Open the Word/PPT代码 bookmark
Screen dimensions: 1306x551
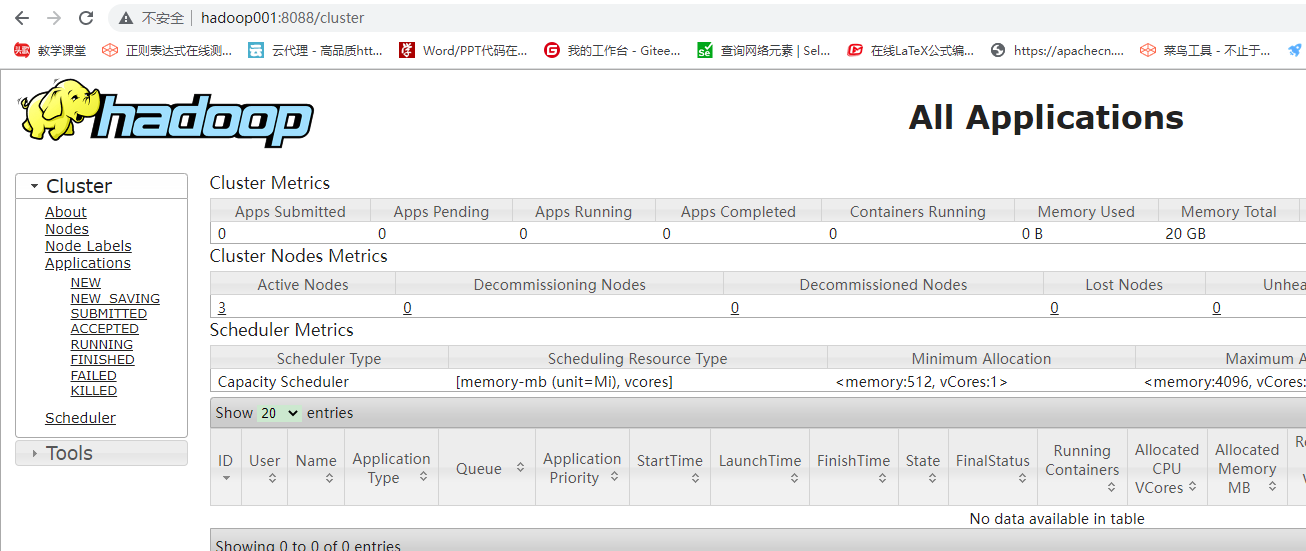(463, 50)
